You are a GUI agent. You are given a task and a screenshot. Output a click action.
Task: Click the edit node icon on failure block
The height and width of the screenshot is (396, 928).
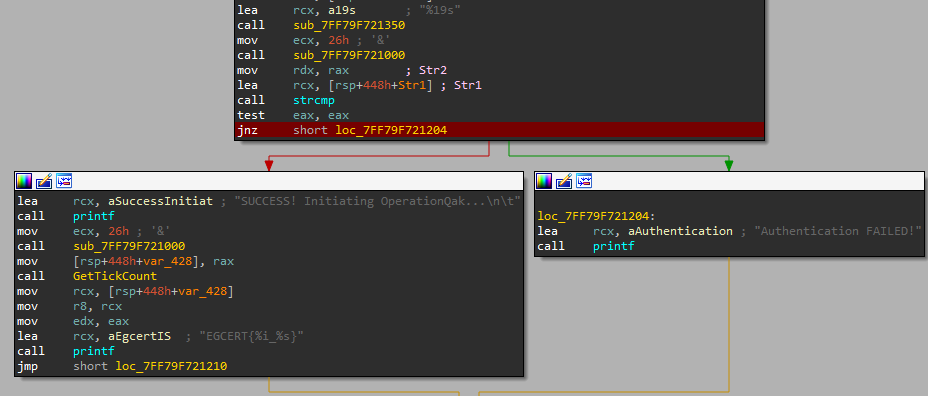564,181
